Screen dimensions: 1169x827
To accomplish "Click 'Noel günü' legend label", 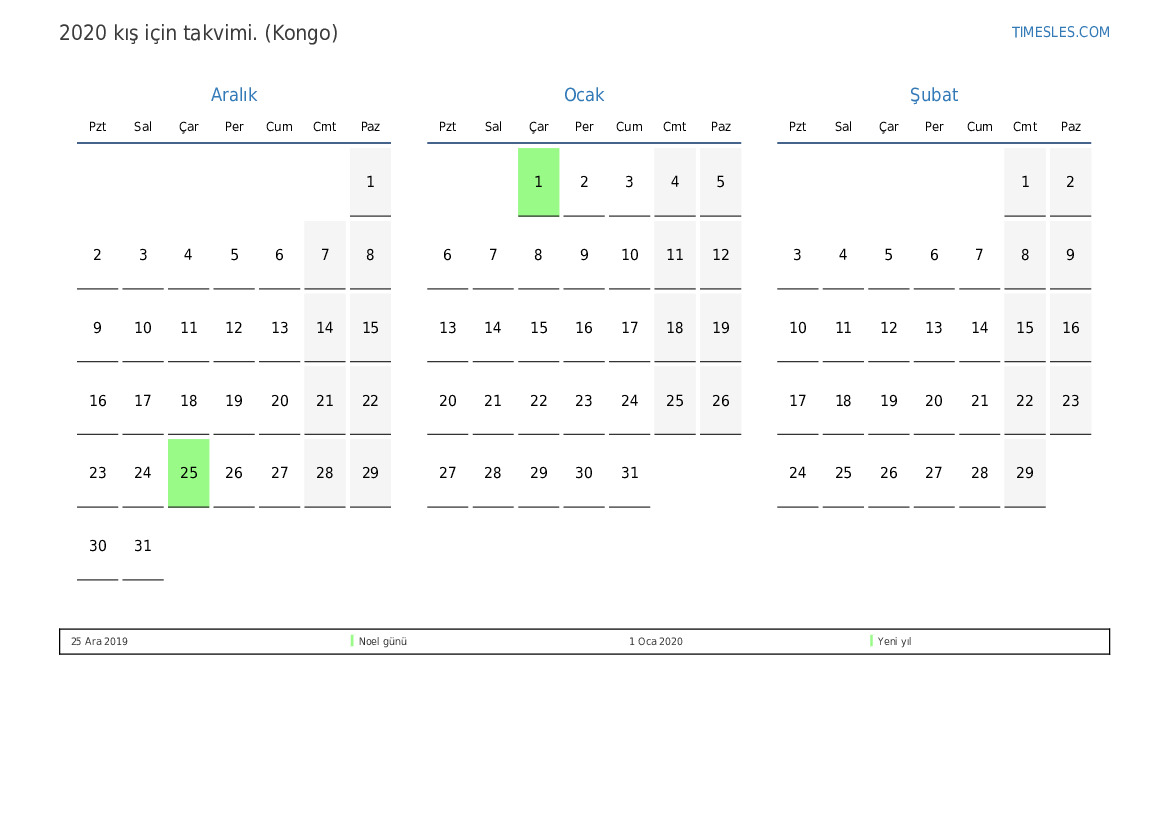I will (382, 641).
